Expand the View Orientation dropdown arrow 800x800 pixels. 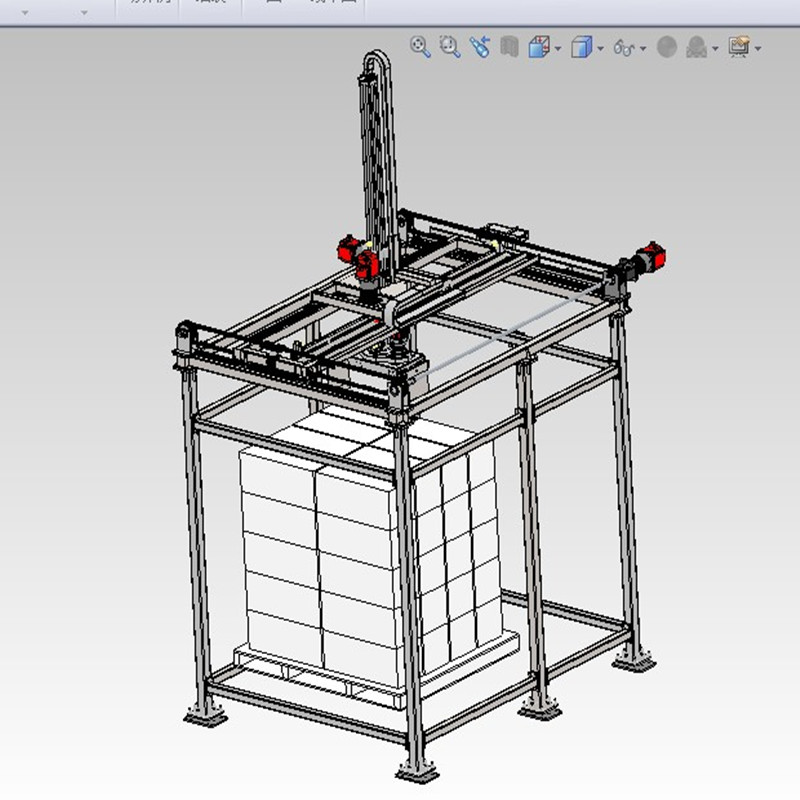558,49
